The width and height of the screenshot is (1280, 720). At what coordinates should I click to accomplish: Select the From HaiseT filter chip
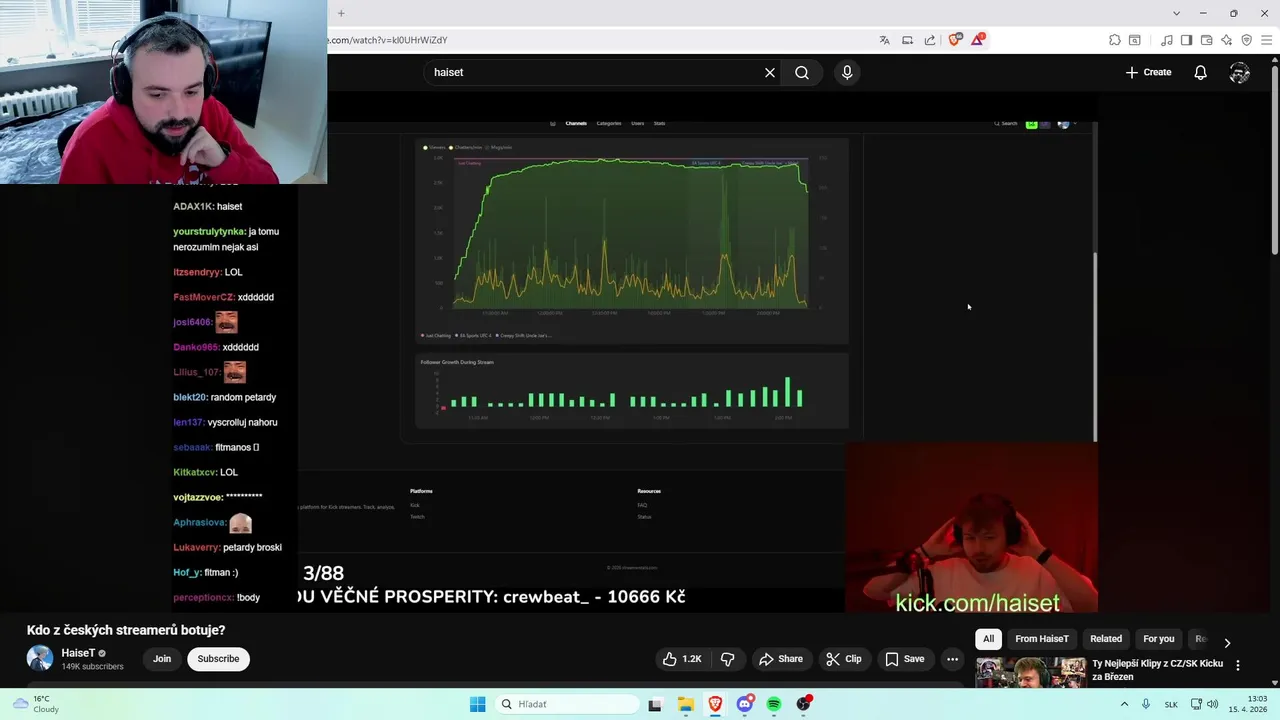tap(1042, 639)
